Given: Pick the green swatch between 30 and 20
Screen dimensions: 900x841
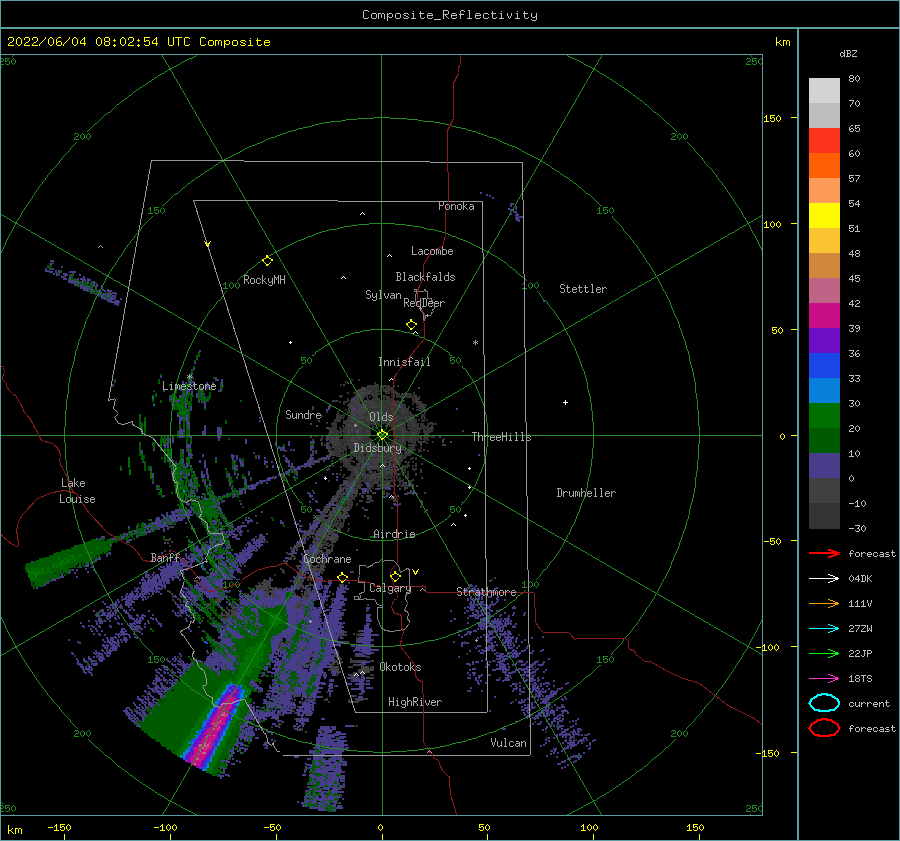Looking at the screenshot, I should [824, 416].
